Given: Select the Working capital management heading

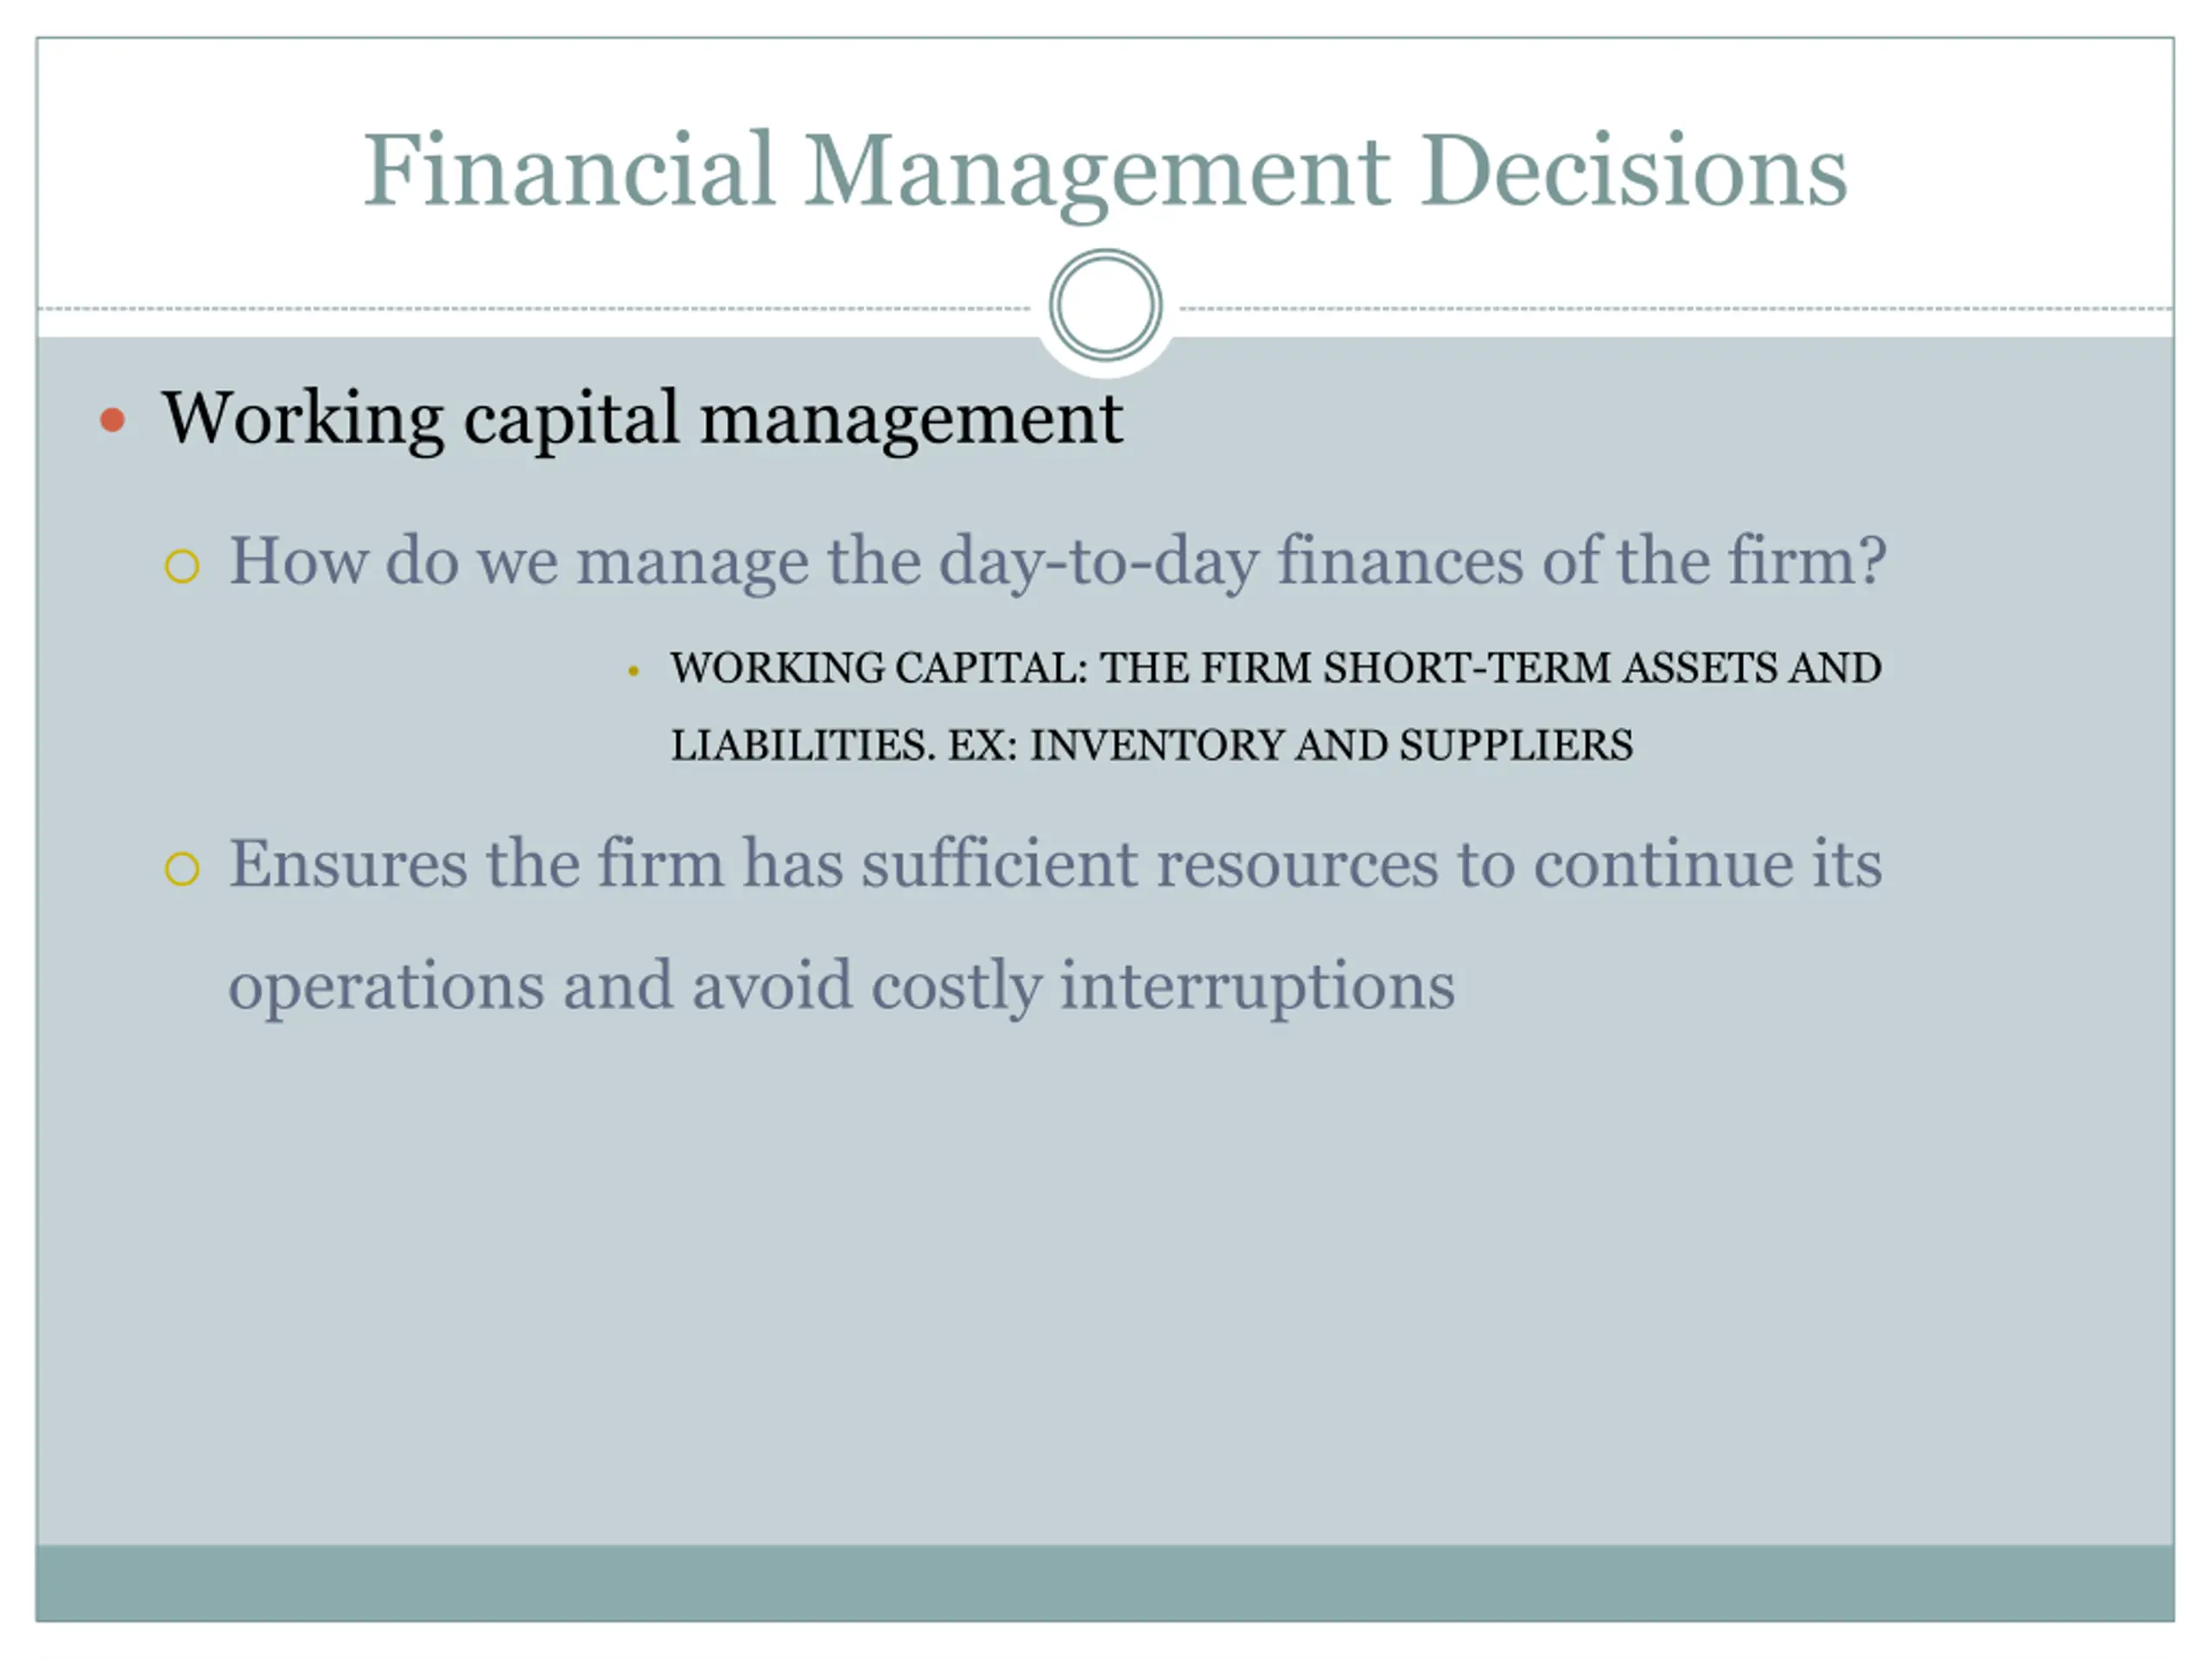Looking at the screenshot, I should 642,418.
